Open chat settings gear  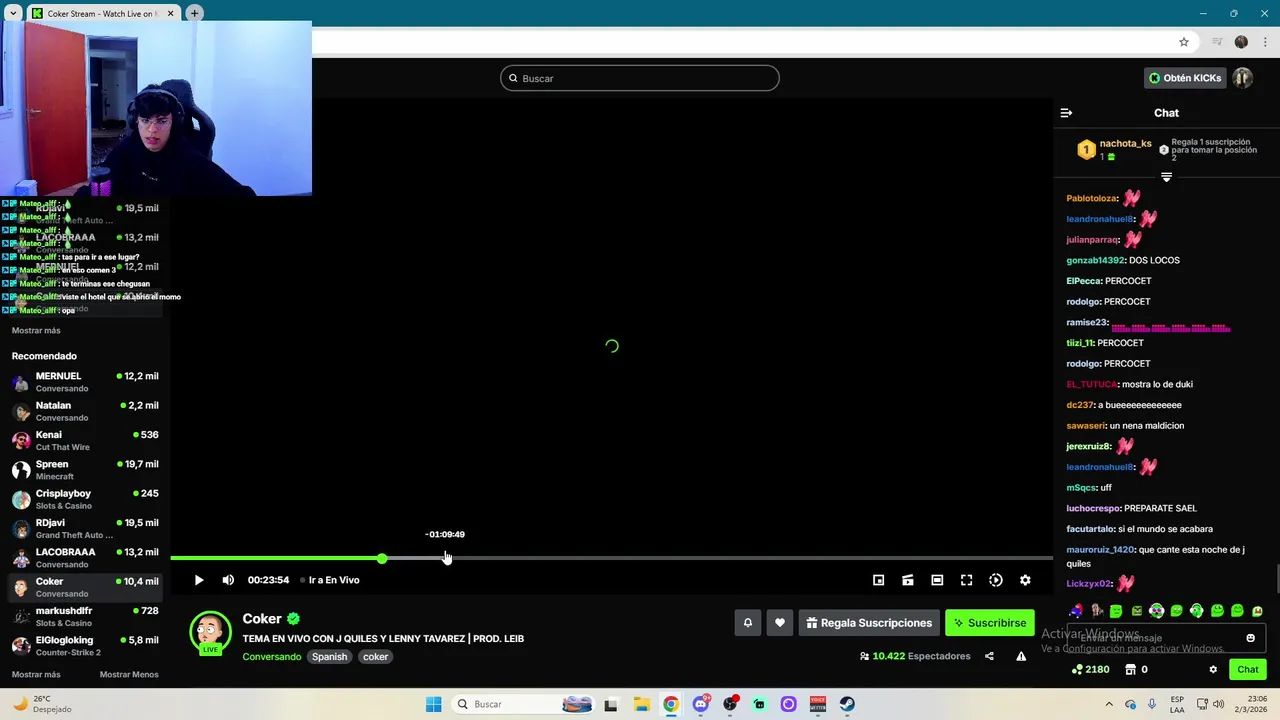[x=1213, y=670]
